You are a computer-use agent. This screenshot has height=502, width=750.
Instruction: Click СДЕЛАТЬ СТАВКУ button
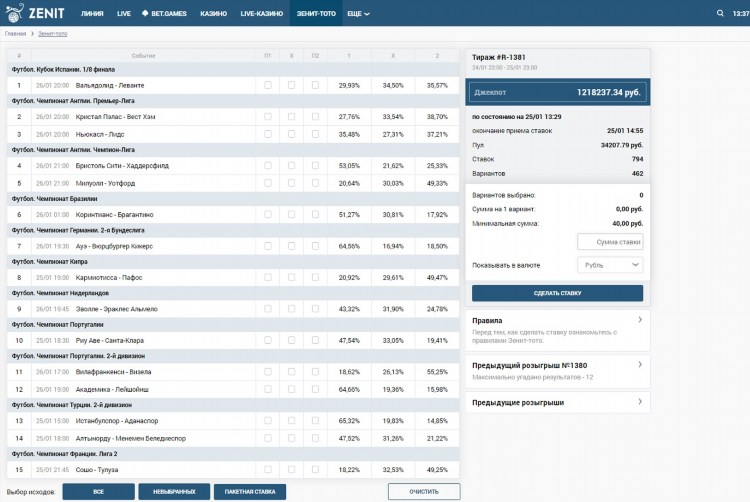pos(557,293)
